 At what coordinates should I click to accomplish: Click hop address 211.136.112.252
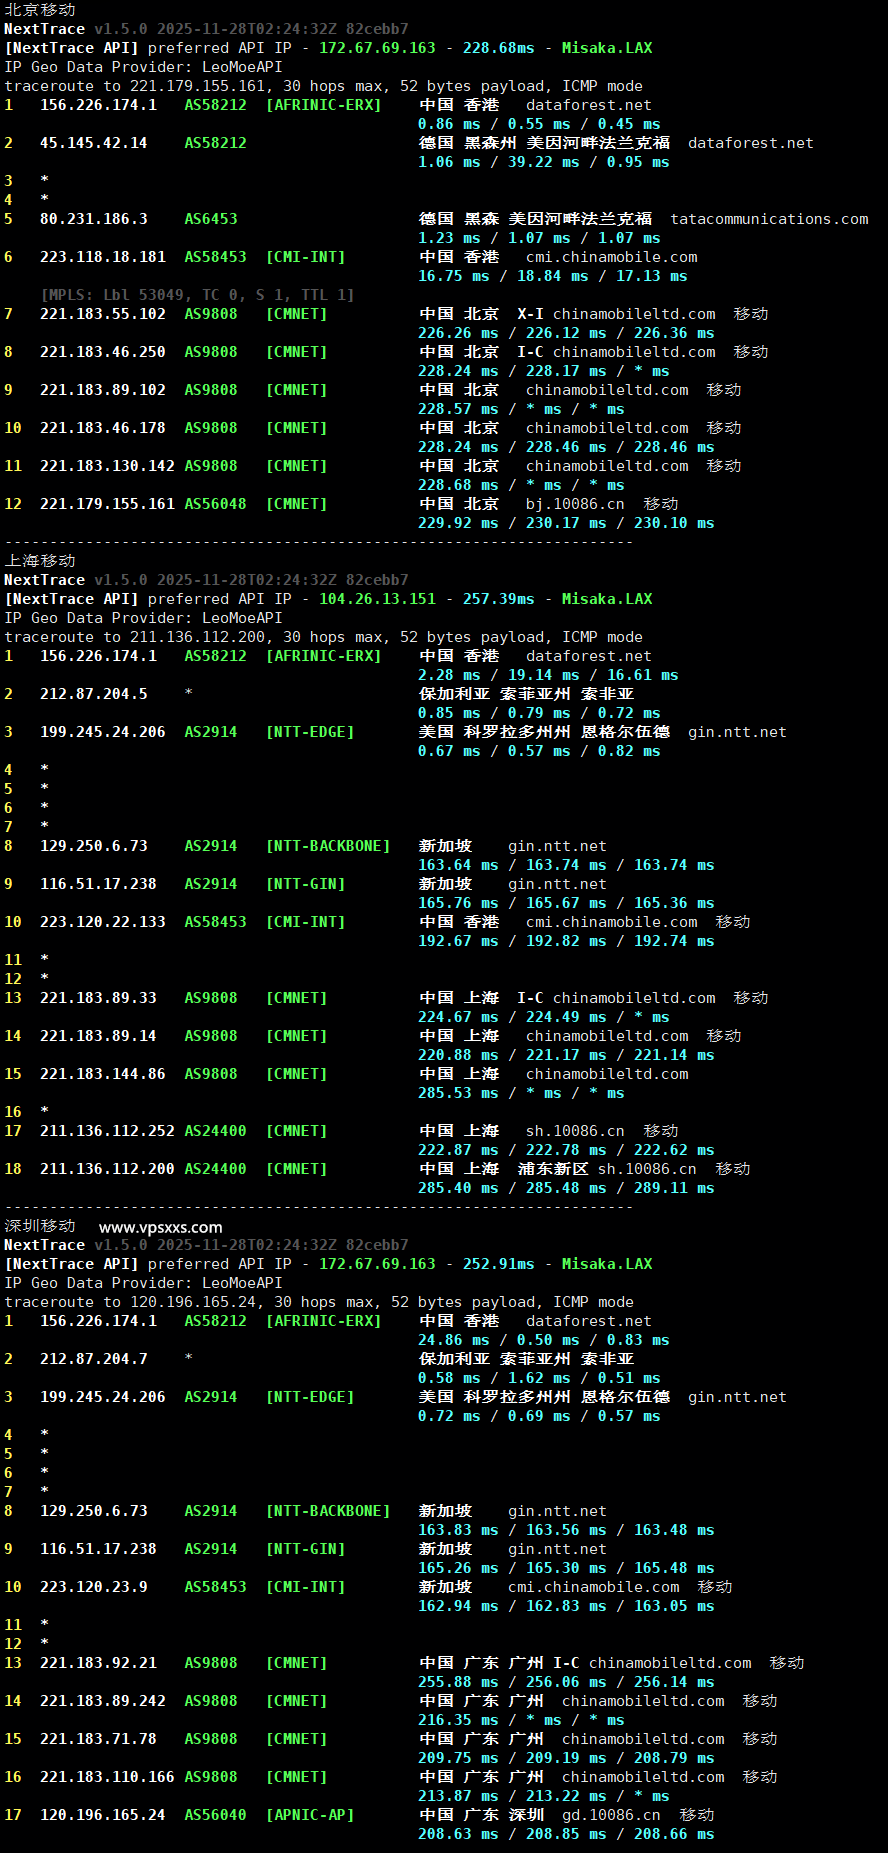[x=107, y=1131]
